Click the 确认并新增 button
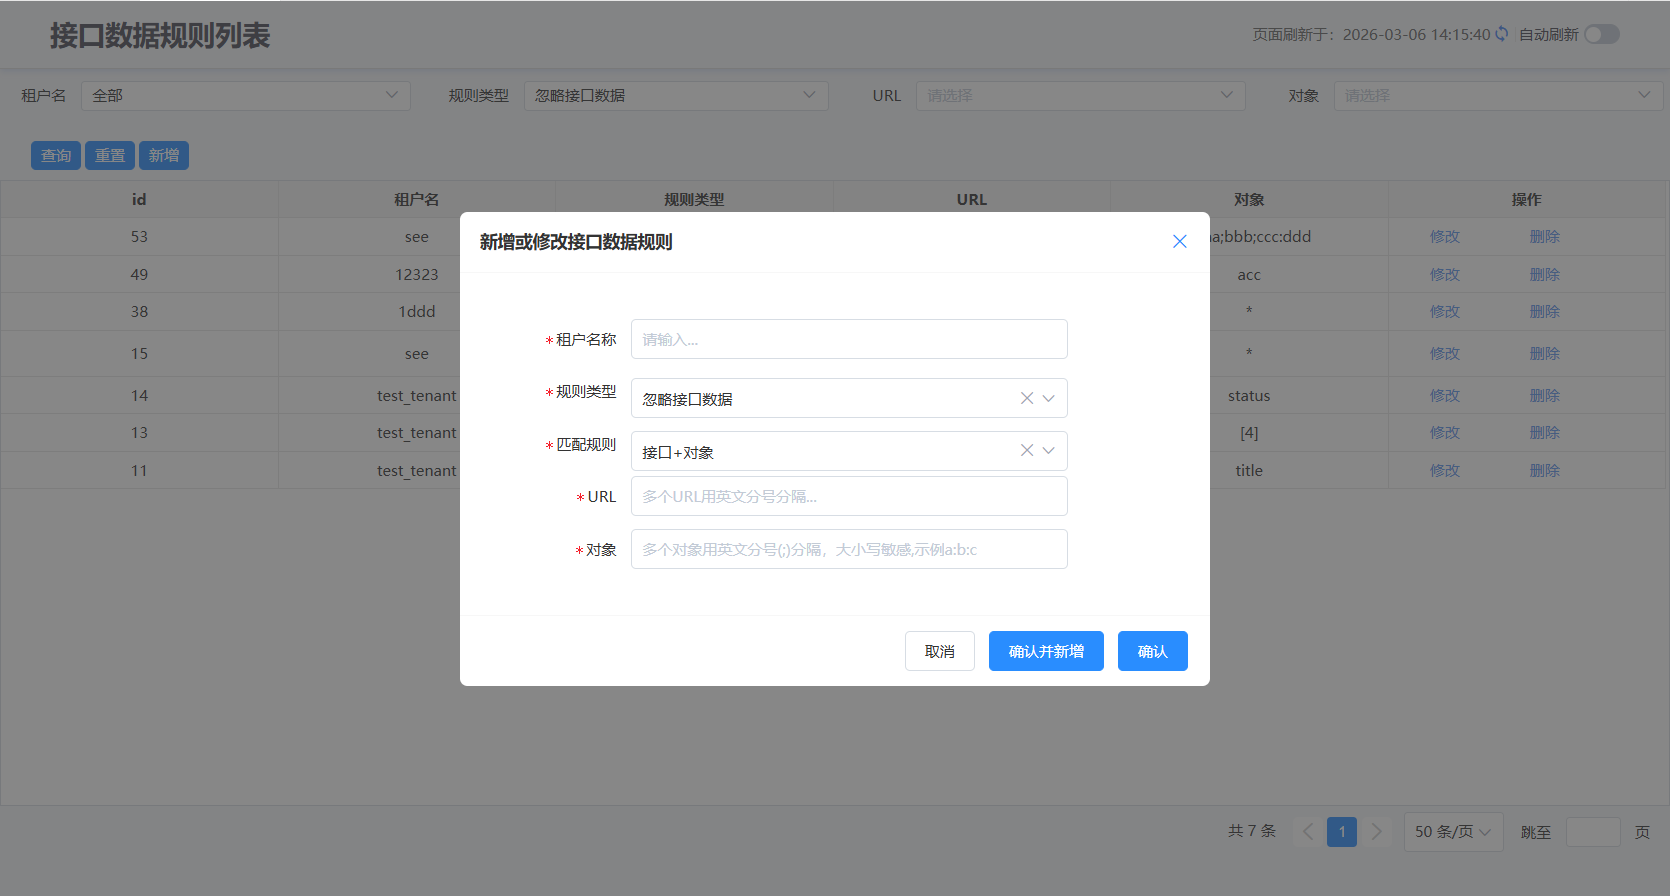The width and height of the screenshot is (1670, 896). 1045,651
